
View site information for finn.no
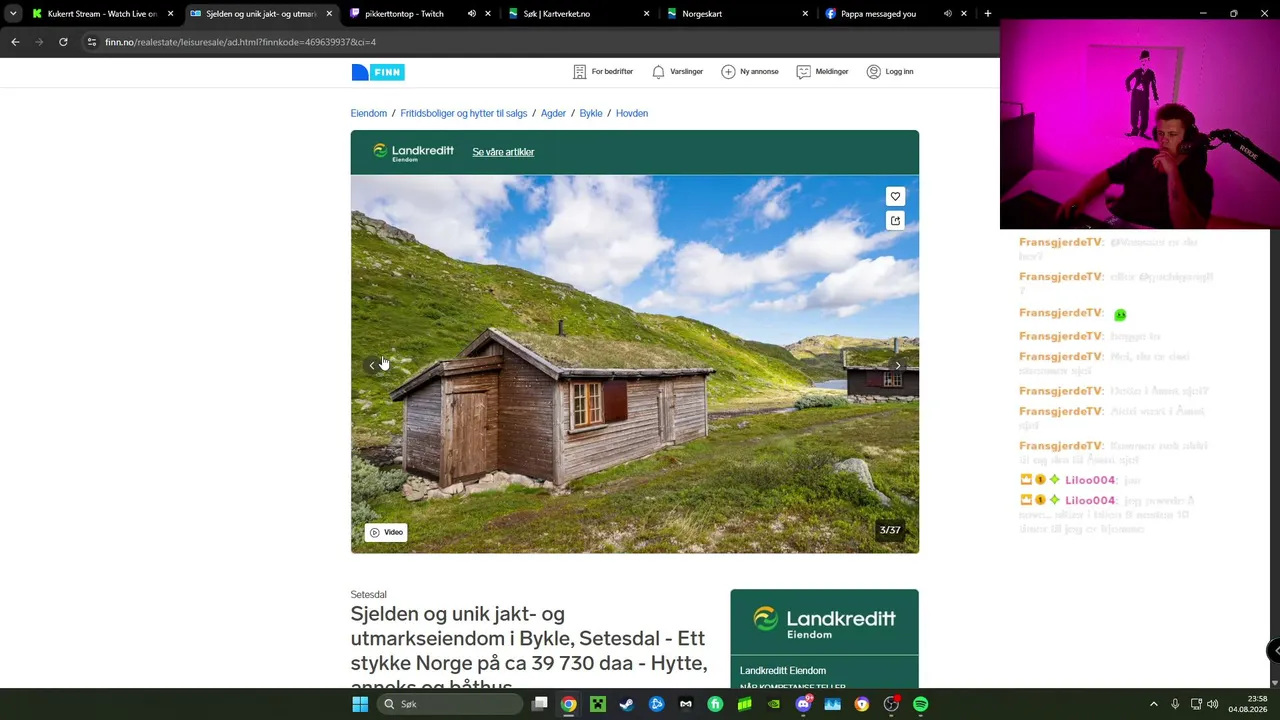[x=92, y=42]
